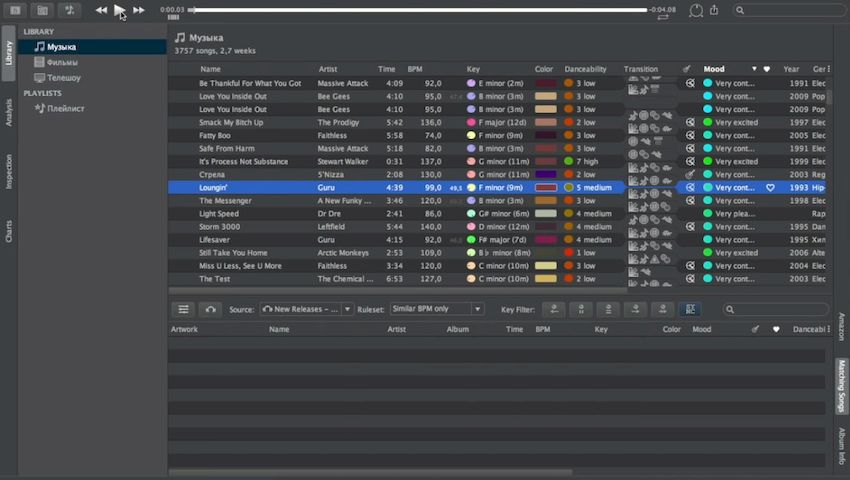The width and height of the screenshot is (850, 480).
Task: Switch to the Analysis vertical tab
Action: click(x=8, y=112)
